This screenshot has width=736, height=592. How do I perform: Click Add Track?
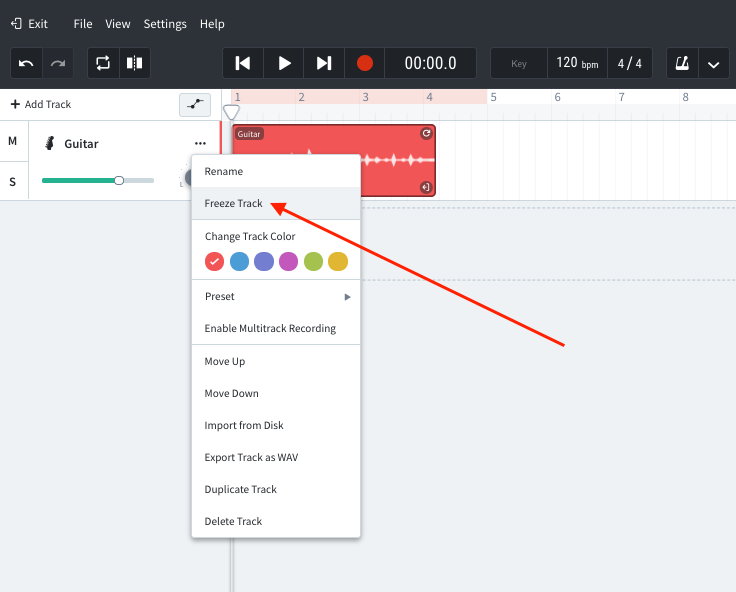point(41,104)
